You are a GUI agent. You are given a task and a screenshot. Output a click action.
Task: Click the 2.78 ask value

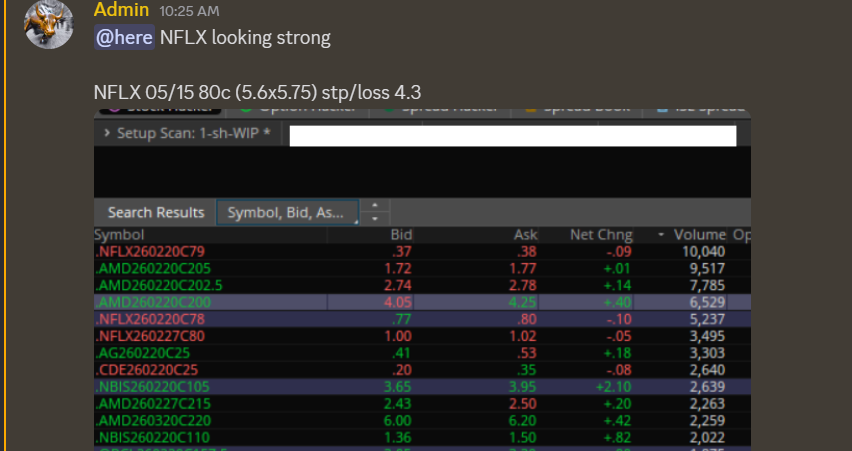(523, 285)
